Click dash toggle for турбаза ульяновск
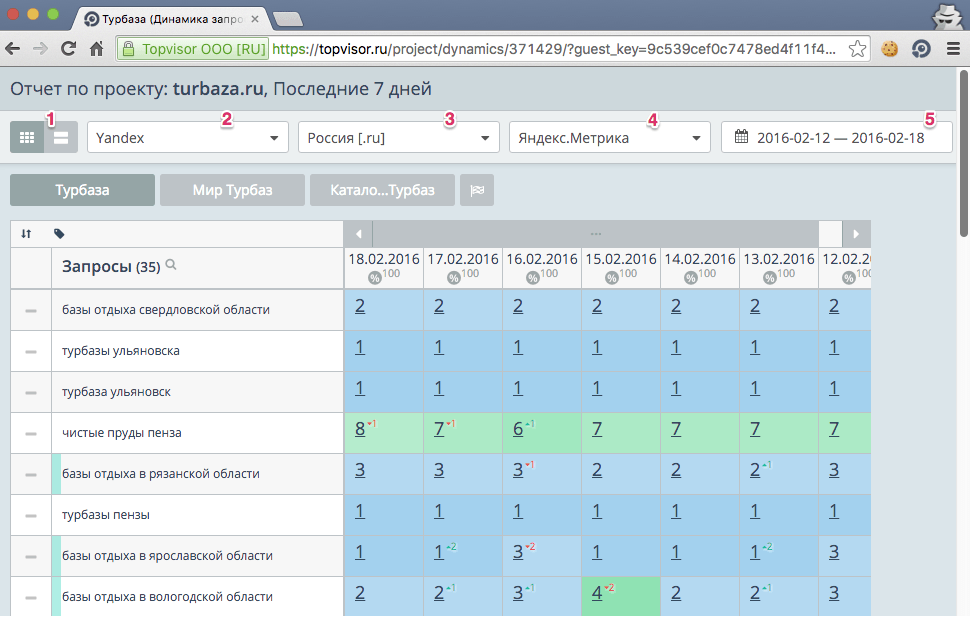This screenshot has width=970, height=617. click(30, 392)
